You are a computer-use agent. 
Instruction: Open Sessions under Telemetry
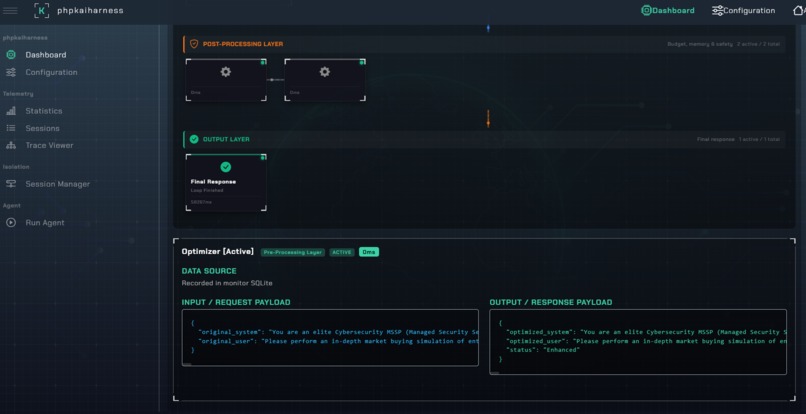point(43,129)
